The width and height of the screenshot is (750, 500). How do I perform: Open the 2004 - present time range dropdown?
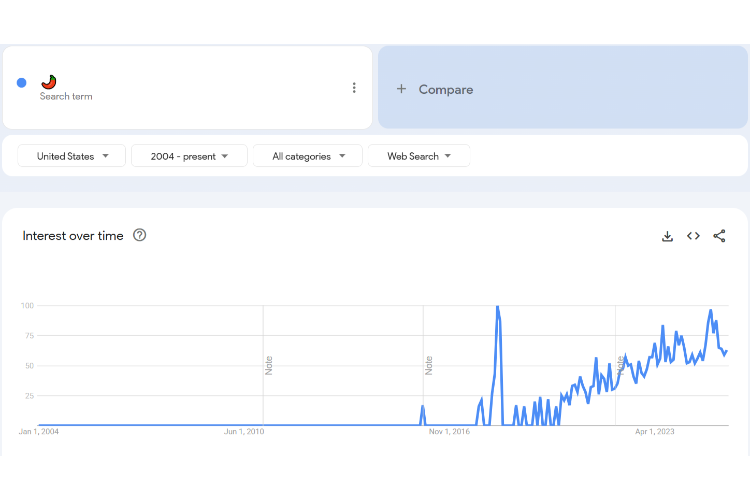point(189,156)
